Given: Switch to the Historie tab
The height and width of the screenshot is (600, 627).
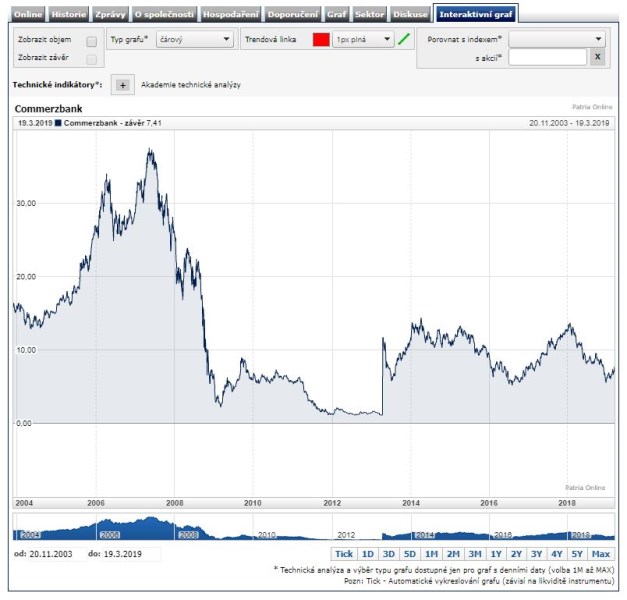Looking at the screenshot, I should 69,14.
